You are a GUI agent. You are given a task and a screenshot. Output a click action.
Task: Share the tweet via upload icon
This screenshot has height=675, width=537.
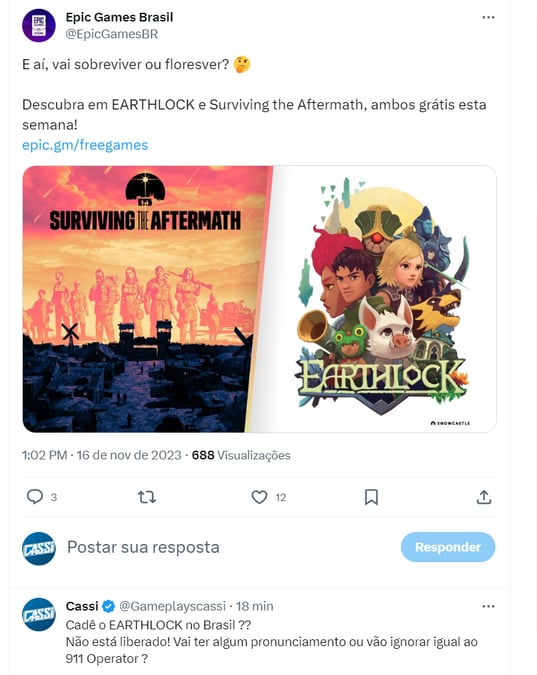(x=484, y=497)
